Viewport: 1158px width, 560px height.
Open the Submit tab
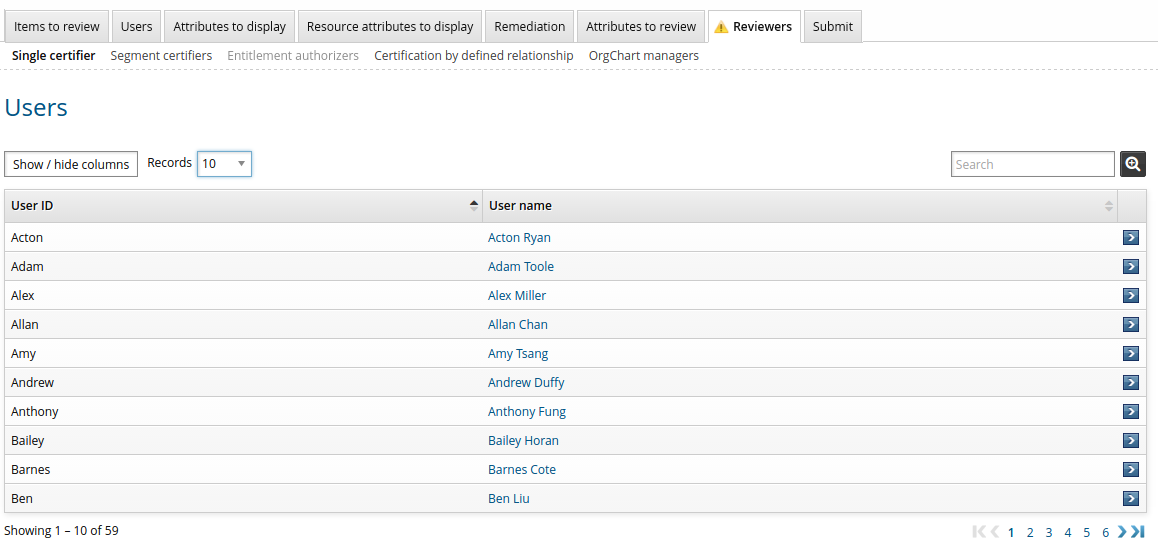[832, 27]
